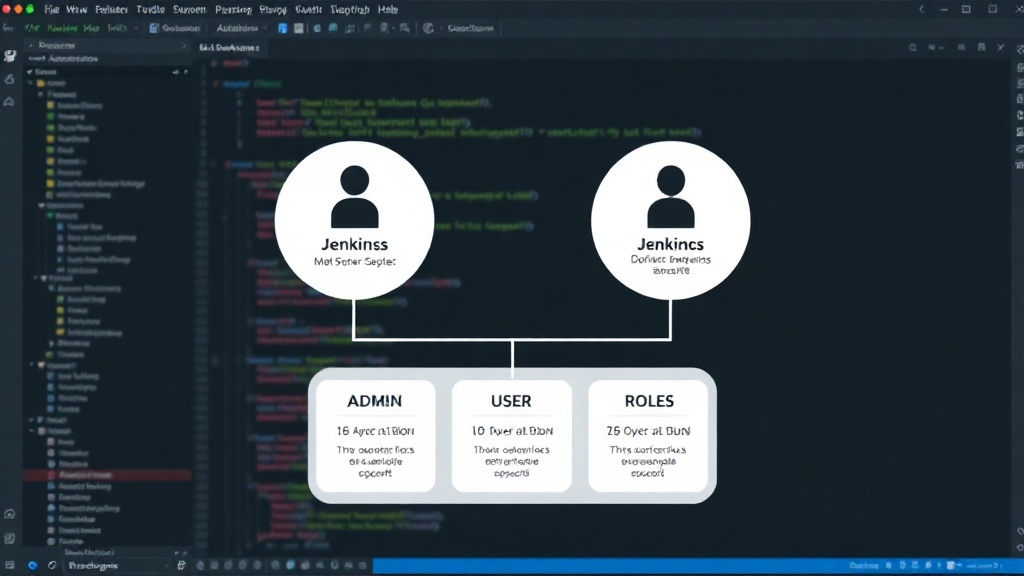The width and height of the screenshot is (1024, 576).
Task: Click the house-shaped icon in left activity bar
Action: point(9,101)
